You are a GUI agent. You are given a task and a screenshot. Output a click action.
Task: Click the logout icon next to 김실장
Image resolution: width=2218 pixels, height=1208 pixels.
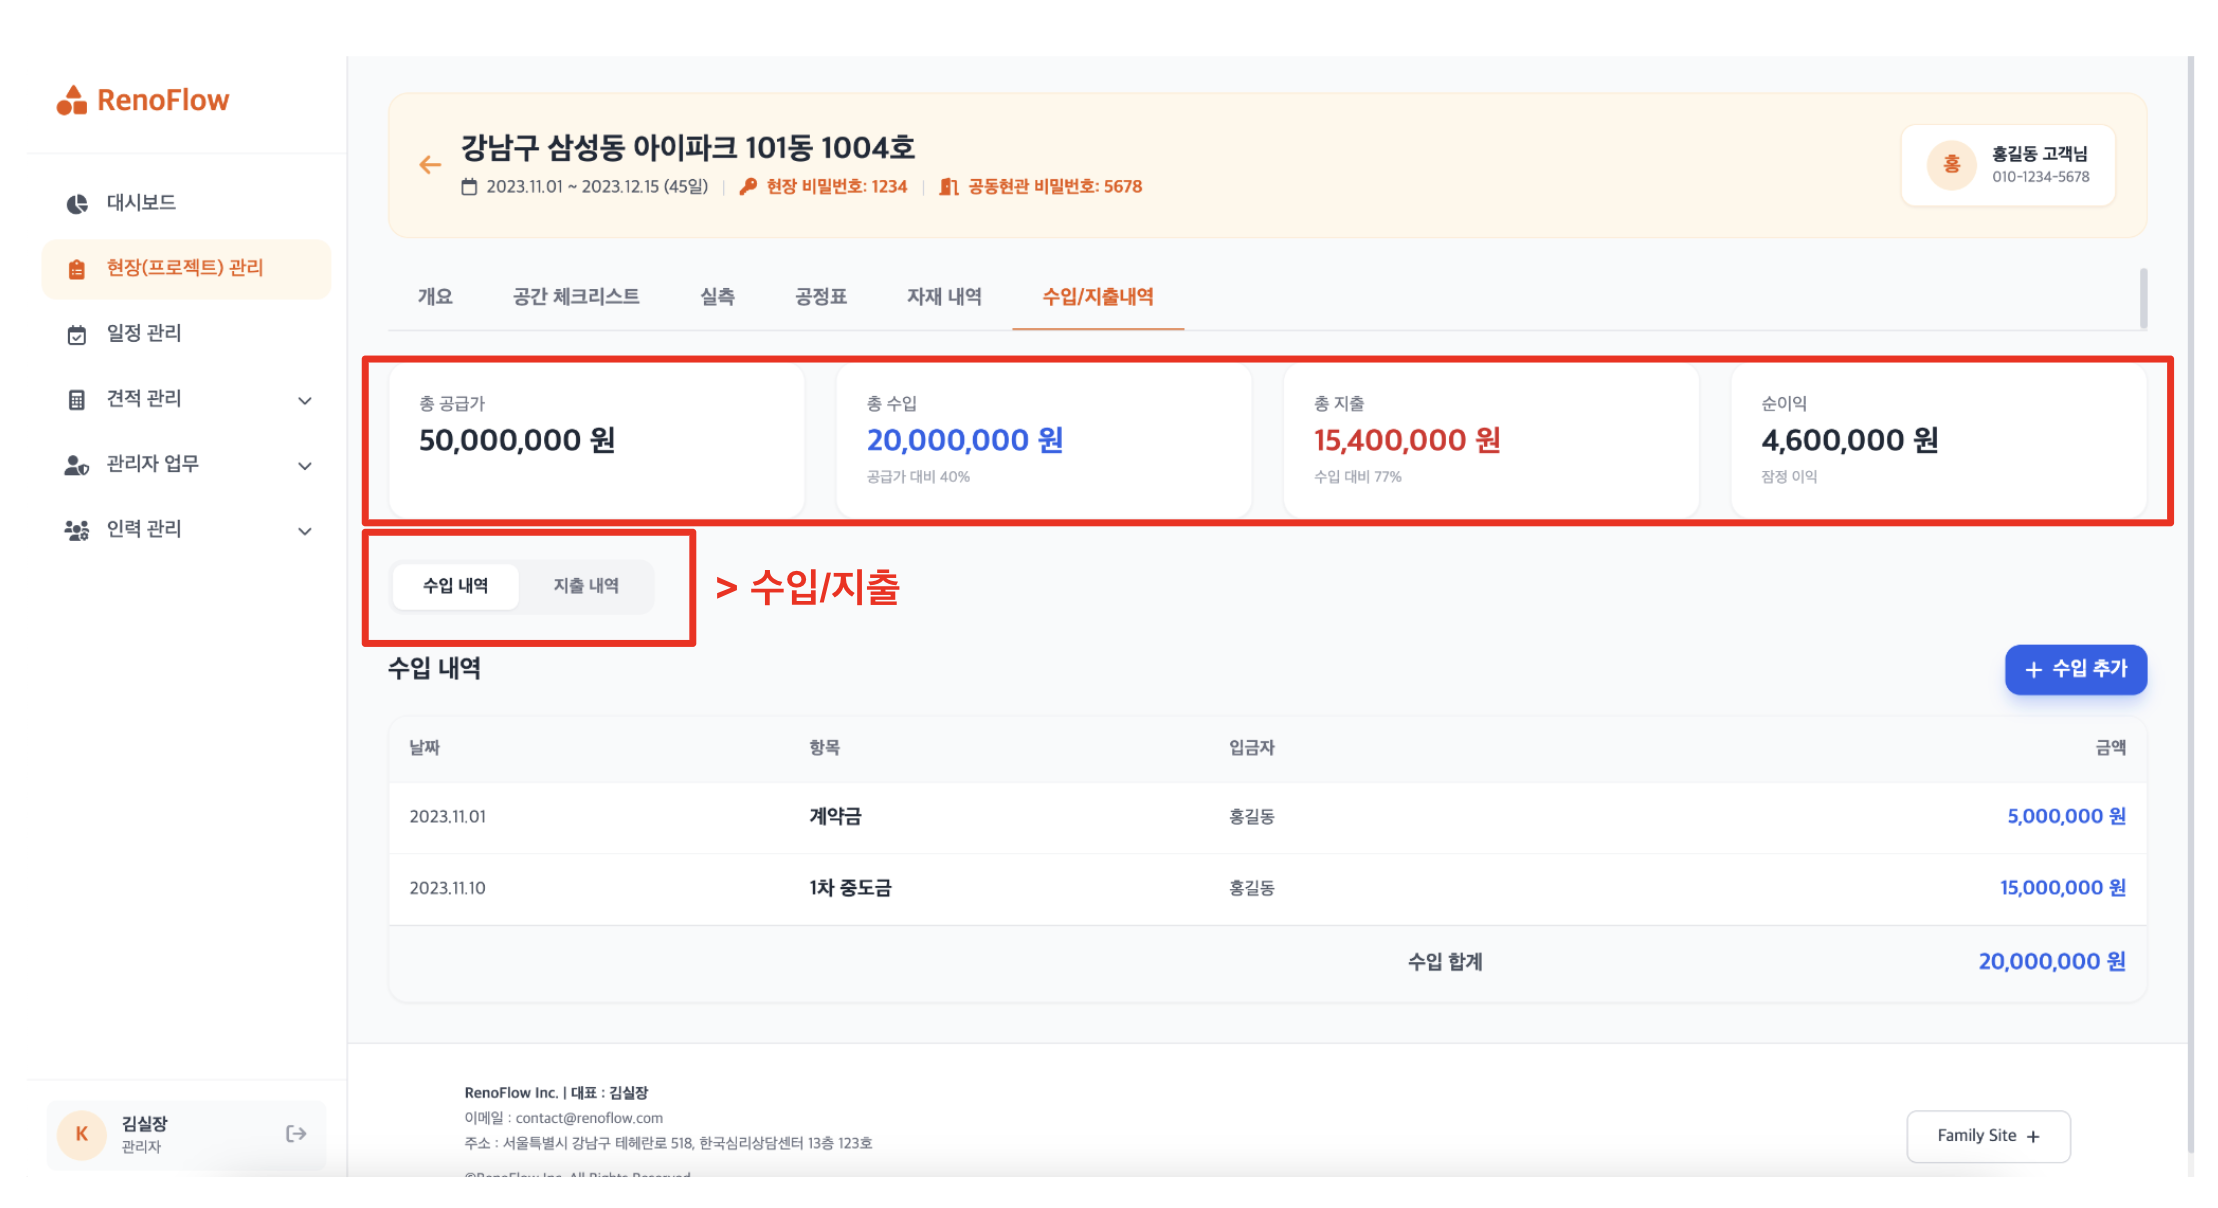point(296,1133)
